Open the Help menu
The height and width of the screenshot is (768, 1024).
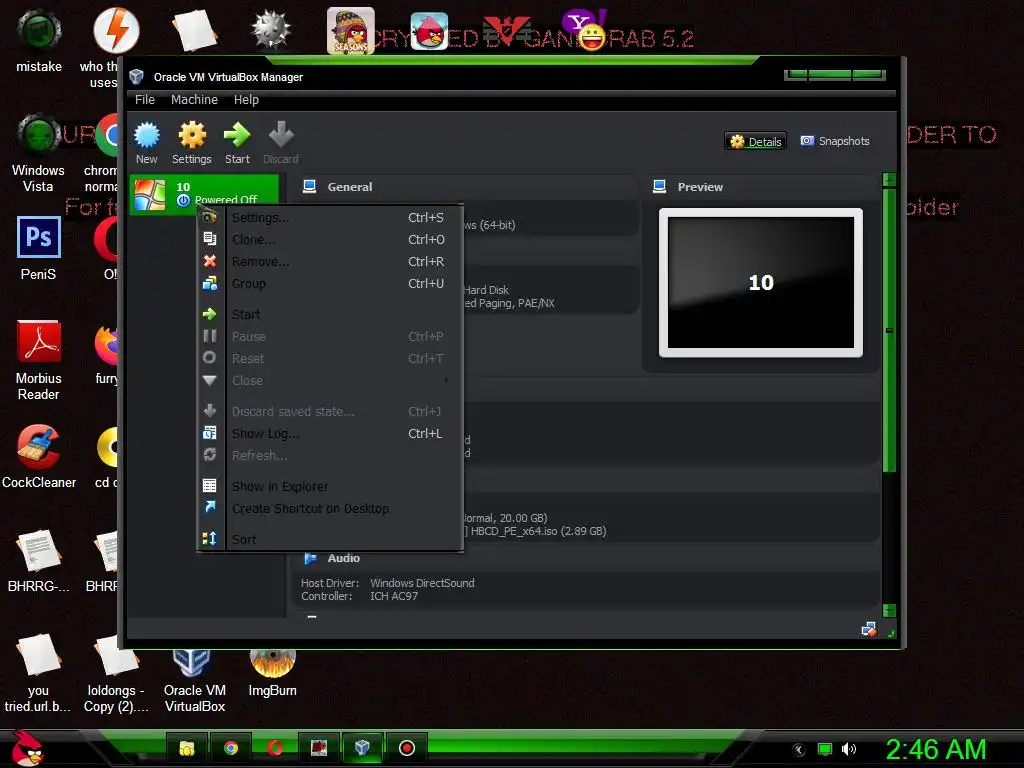click(x=246, y=99)
